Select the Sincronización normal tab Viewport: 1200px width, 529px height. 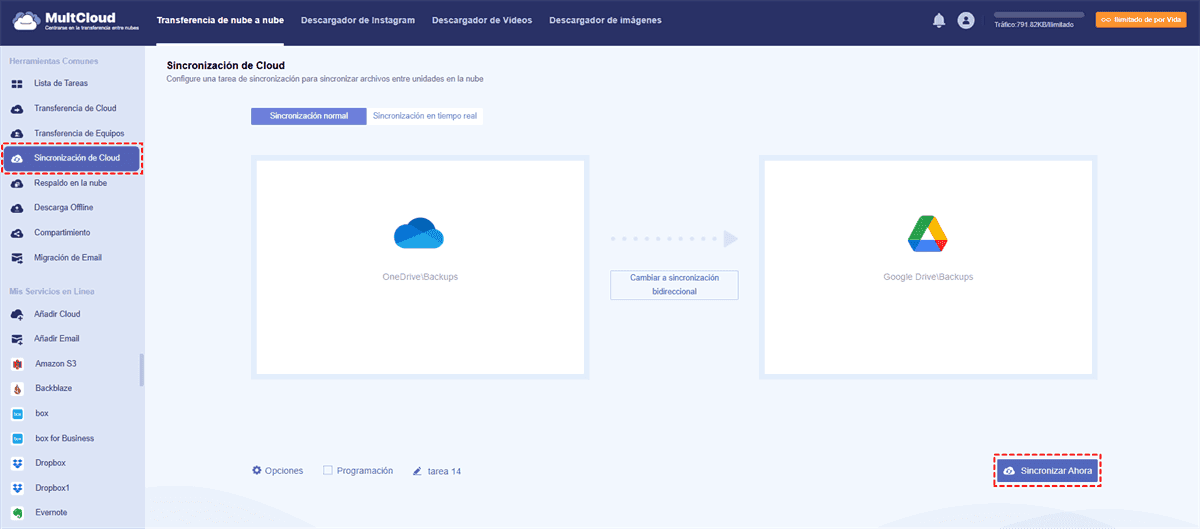pos(309,116)
